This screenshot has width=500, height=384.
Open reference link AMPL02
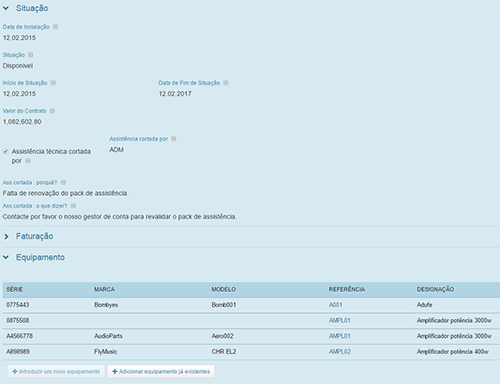340,352
